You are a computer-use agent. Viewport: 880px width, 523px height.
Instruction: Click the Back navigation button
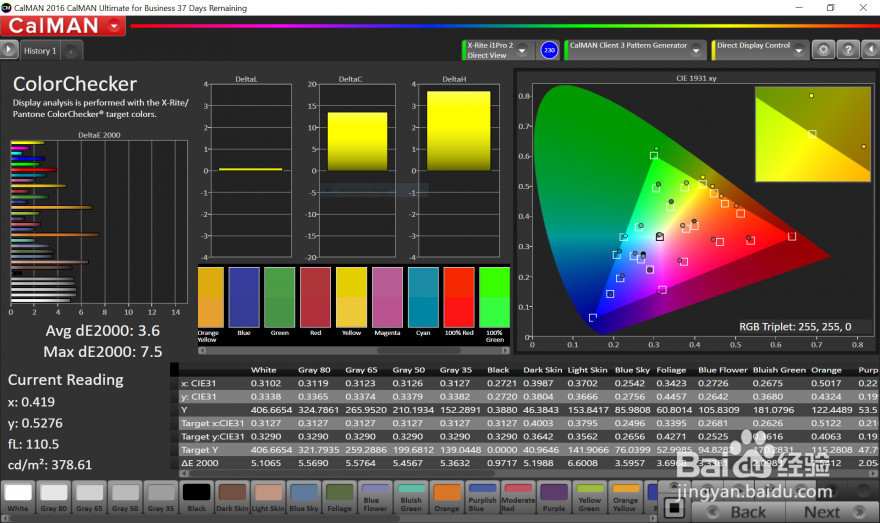[x=738, y=511]
